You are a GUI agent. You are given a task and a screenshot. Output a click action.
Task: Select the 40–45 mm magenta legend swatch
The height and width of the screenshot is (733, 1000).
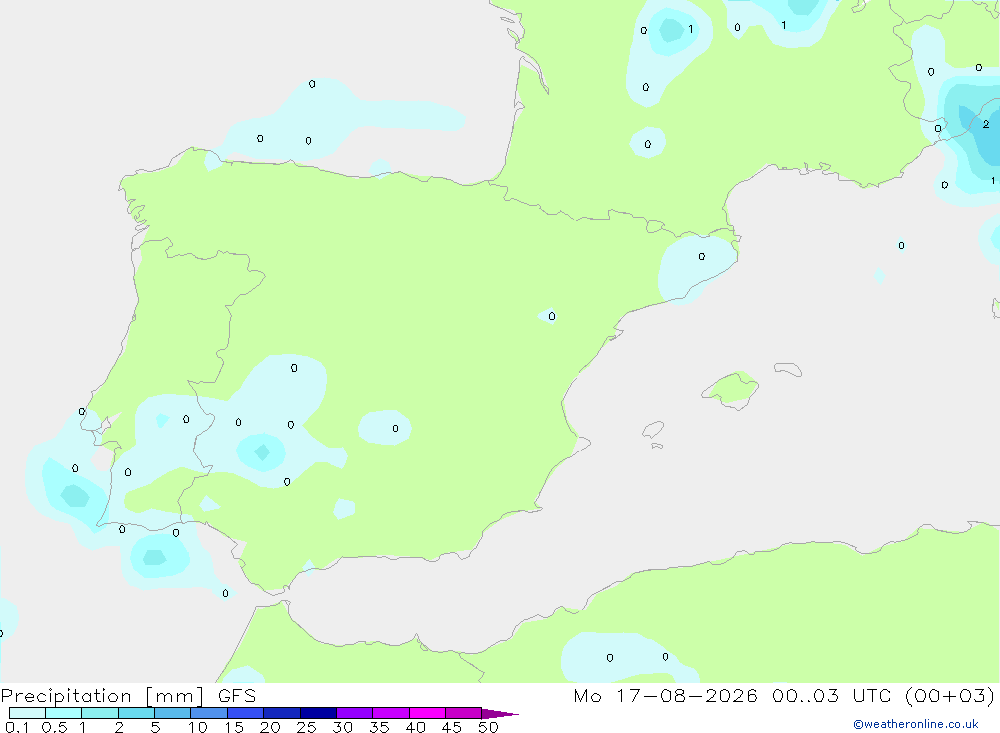427,713
